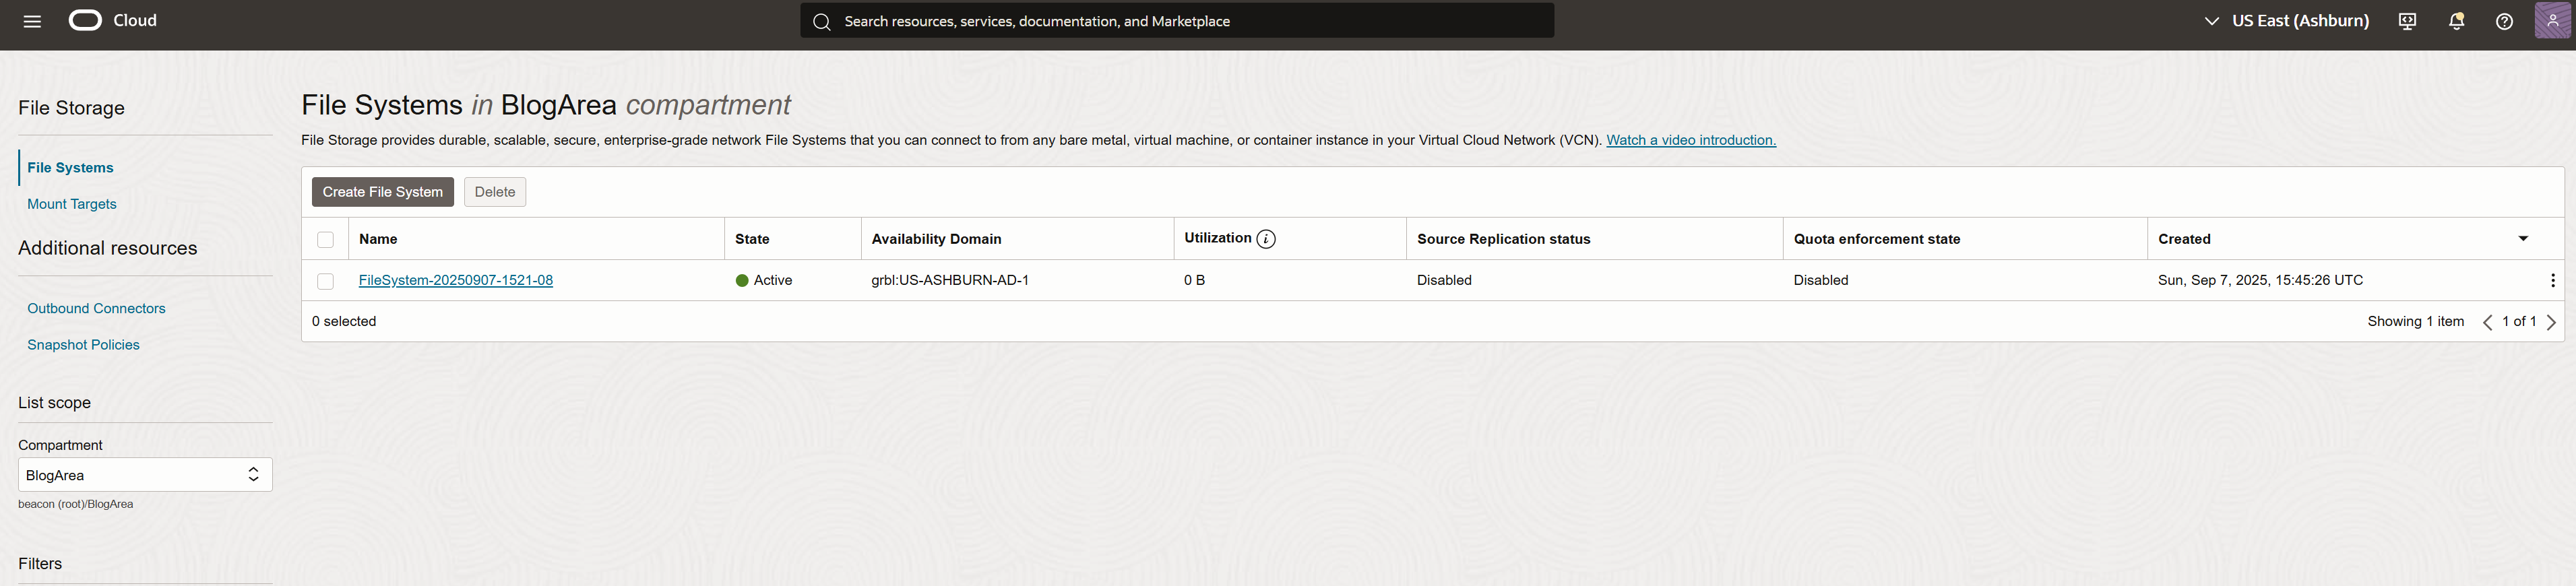
Task: Toggle the Created column sort arrow
Action: coord(2523,239)
